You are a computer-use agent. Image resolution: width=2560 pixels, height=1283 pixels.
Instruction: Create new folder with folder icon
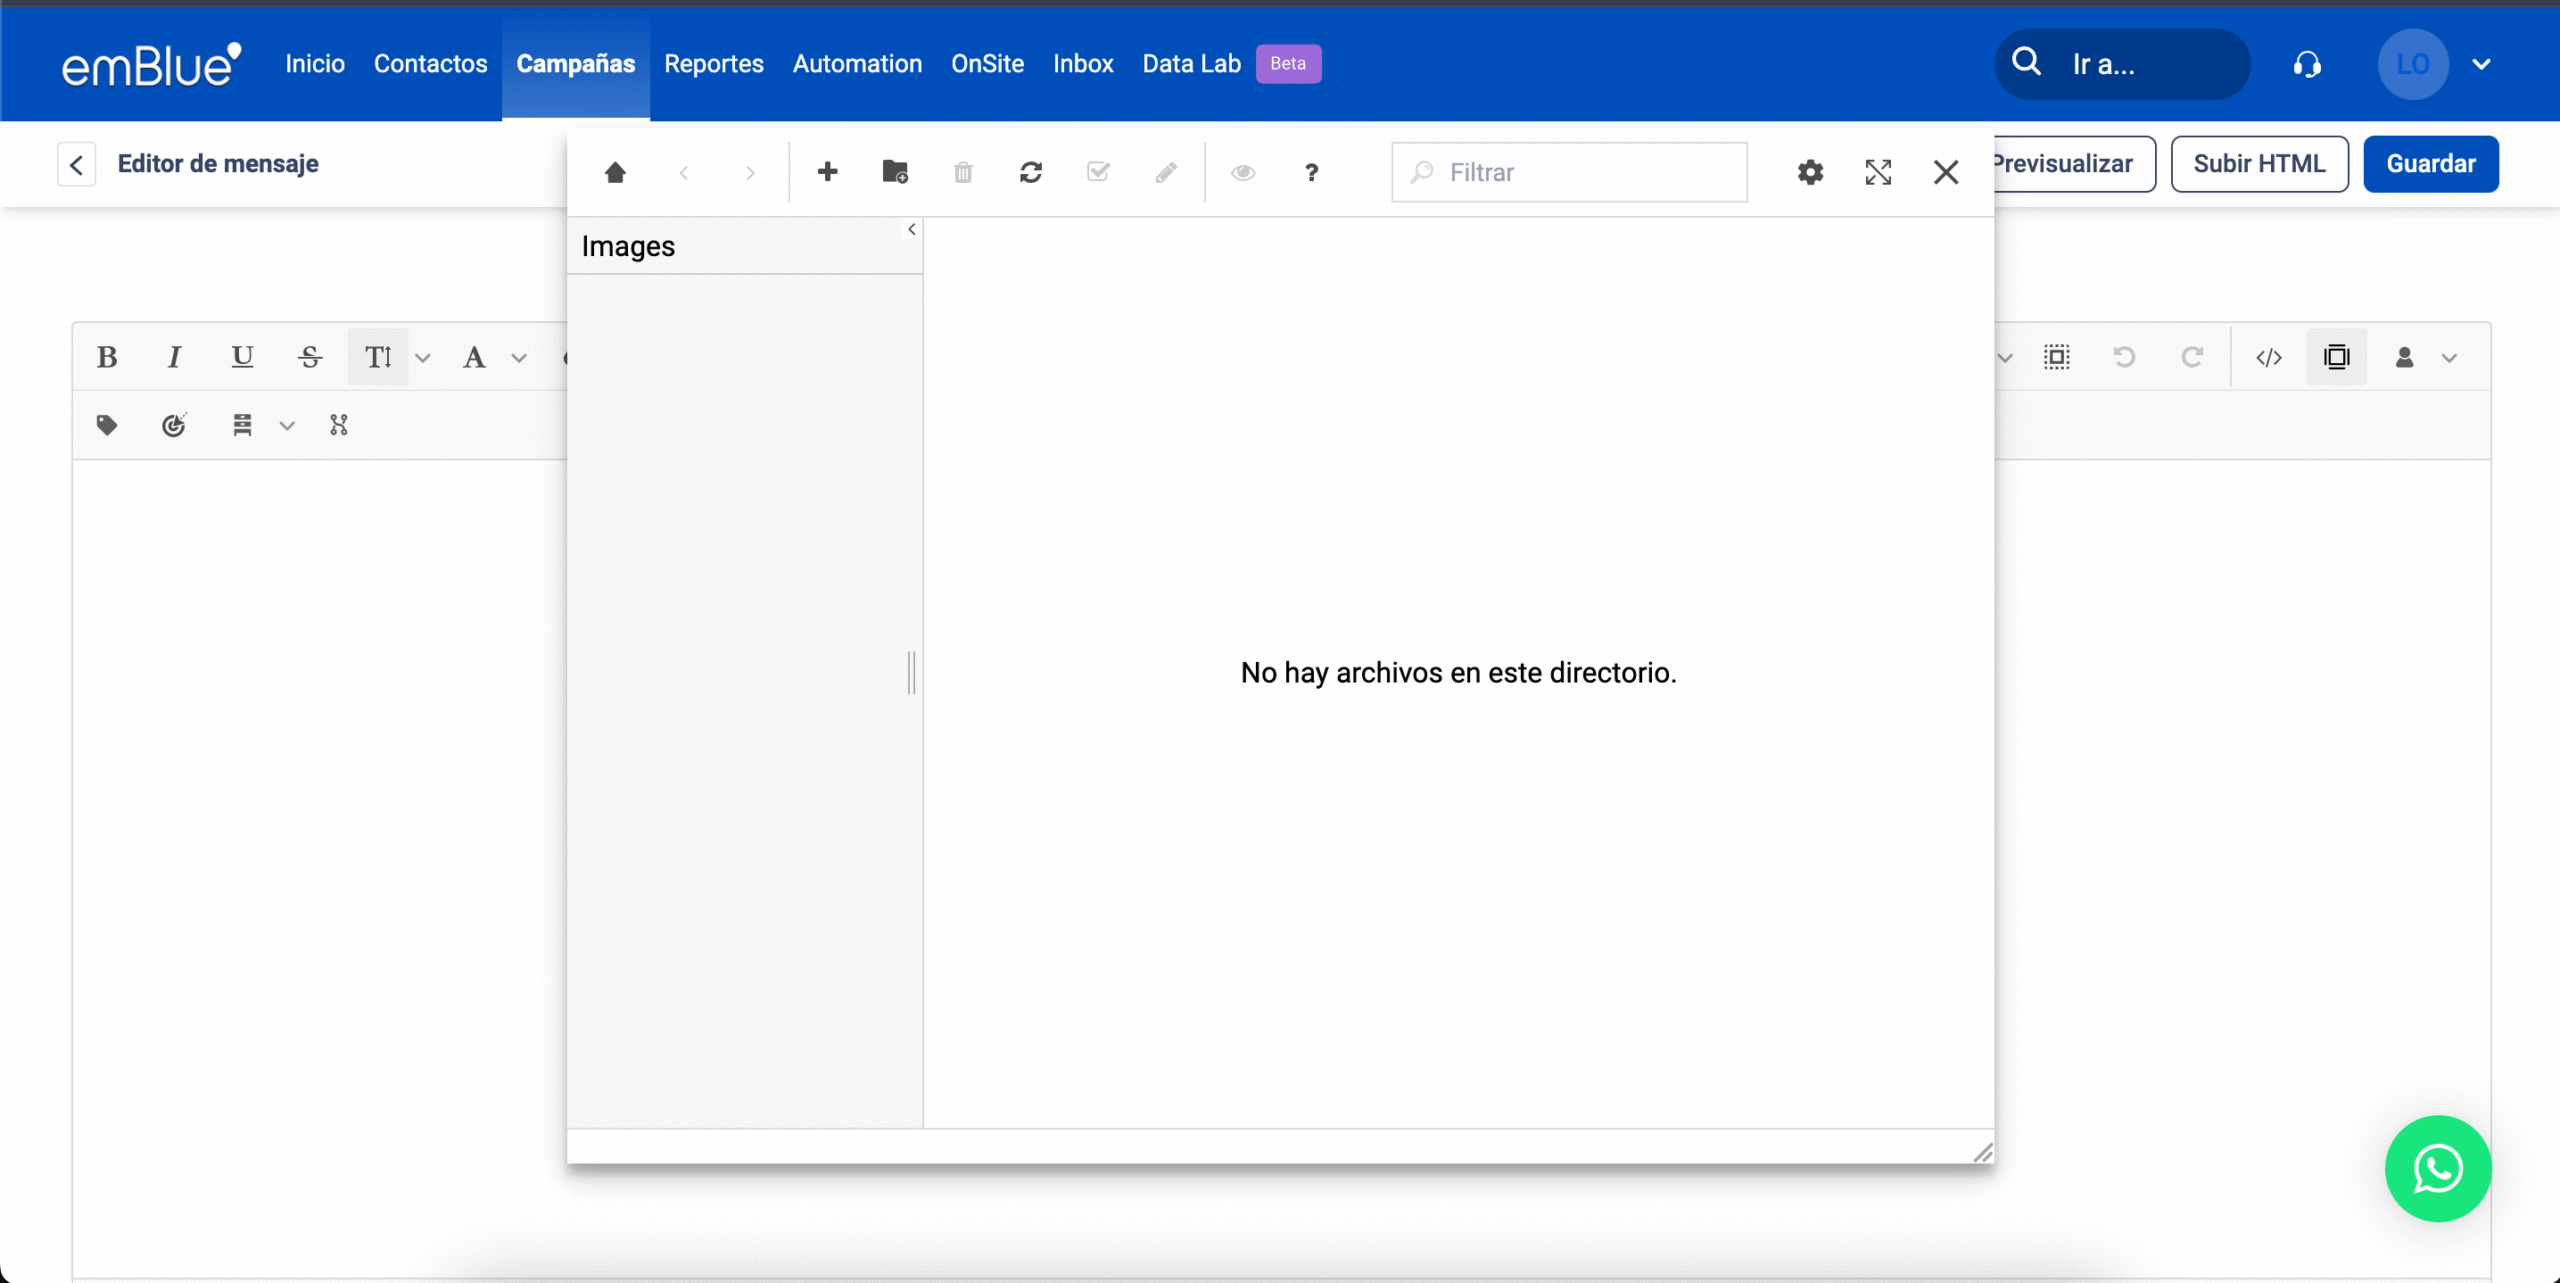[x=895, y=172]
